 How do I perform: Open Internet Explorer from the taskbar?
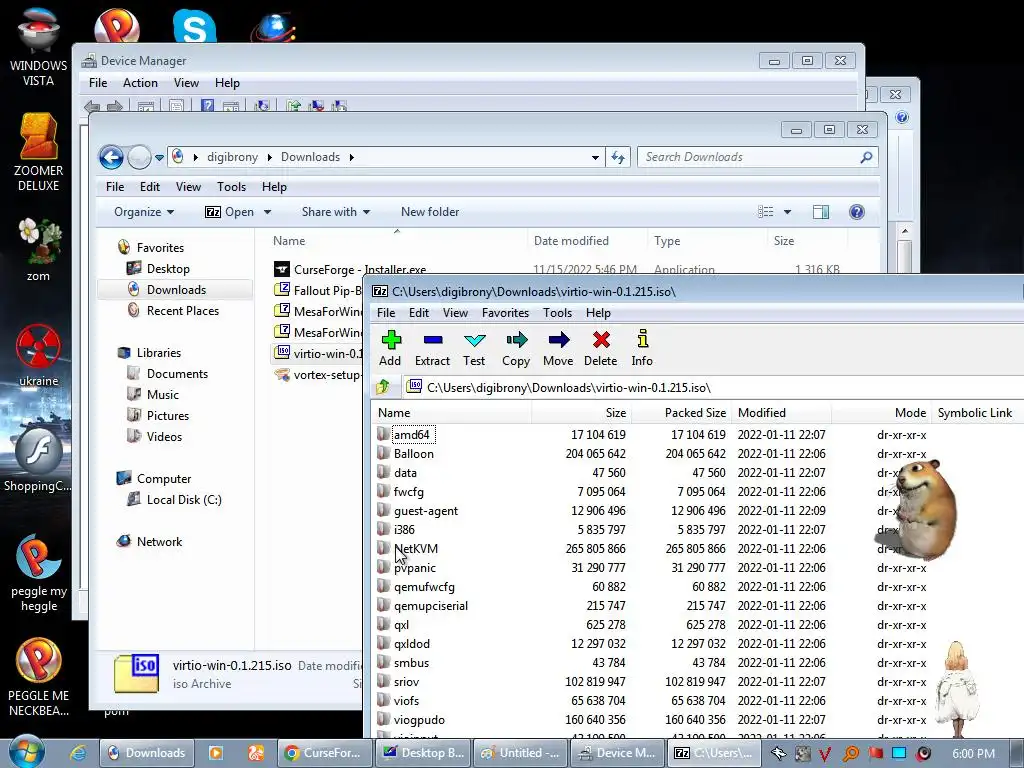pyautogui.click(x=78, y=753)
